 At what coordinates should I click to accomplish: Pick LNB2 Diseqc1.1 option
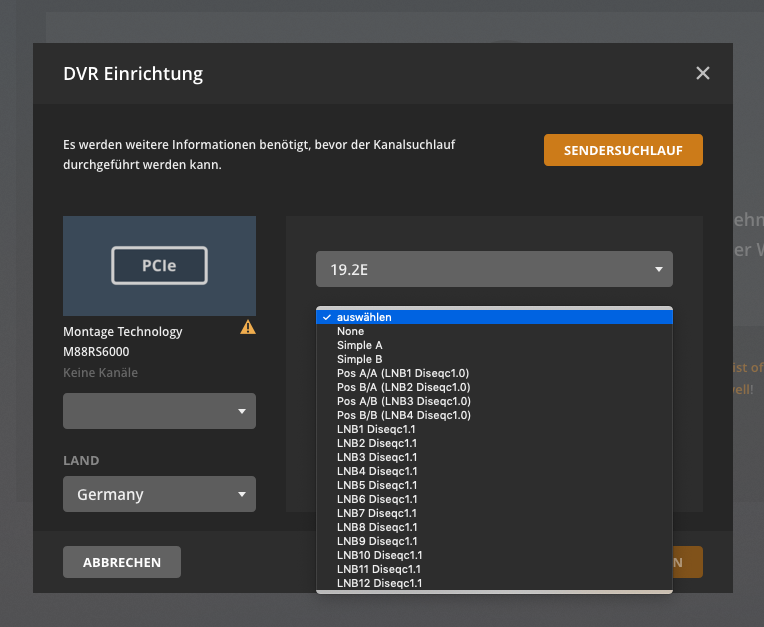494,443
